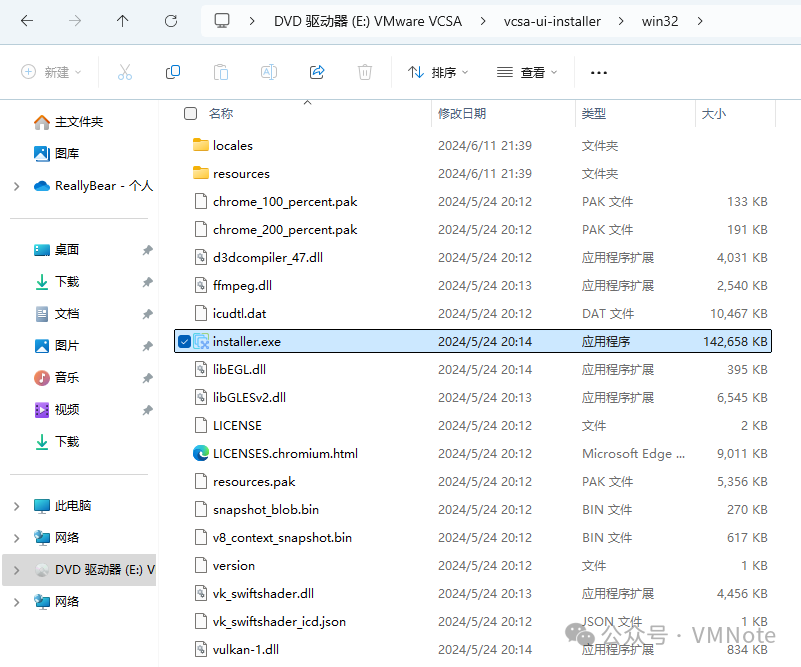Select d3dcompiler_47.dll file
The height and width of the screenshot is (667, 801).
(268, 257)
